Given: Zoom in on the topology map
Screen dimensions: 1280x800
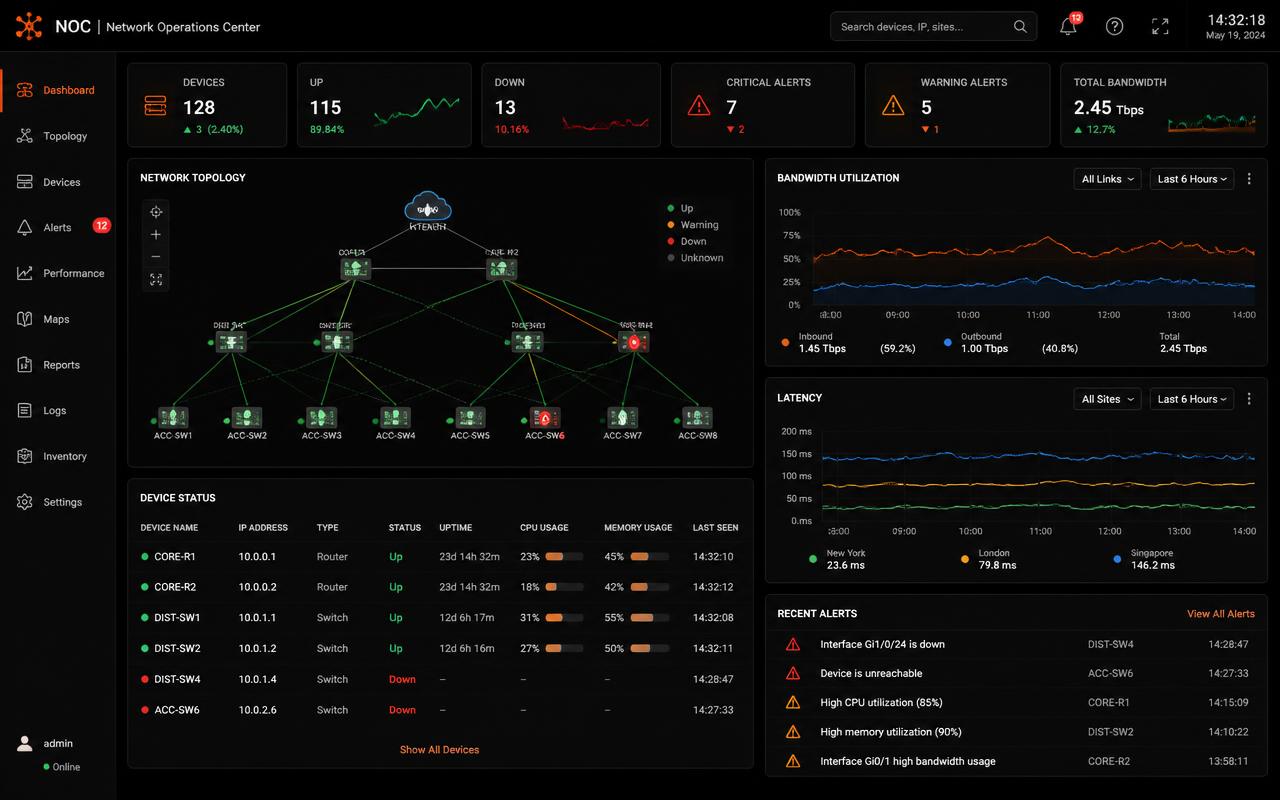Looking at the screenshot, I should (156, 235).
